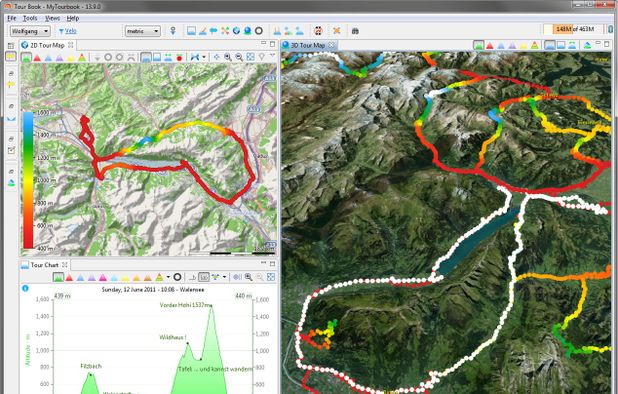Open the Tools menu
Viewport: 618px width, 394px height.
pos(30,18)
